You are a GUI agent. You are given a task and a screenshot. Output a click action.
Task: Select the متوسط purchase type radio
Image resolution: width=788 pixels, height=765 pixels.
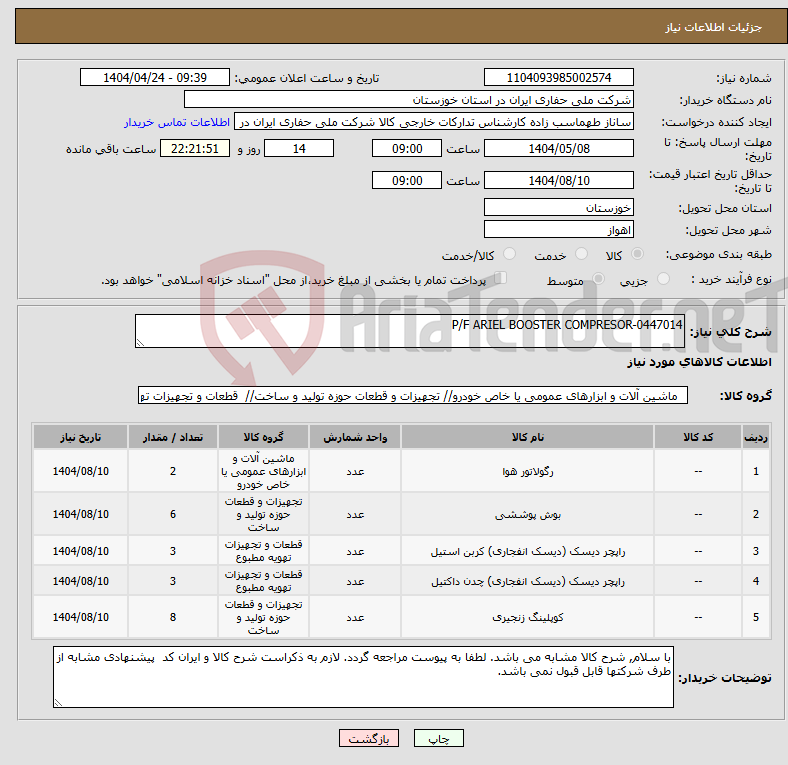[x=599, y=278]
